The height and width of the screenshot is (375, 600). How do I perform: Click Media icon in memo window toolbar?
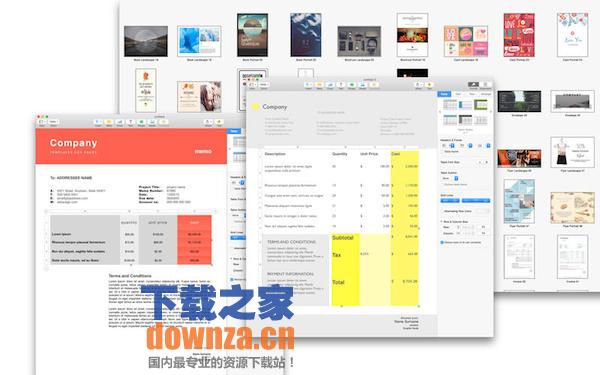(152, 122)
